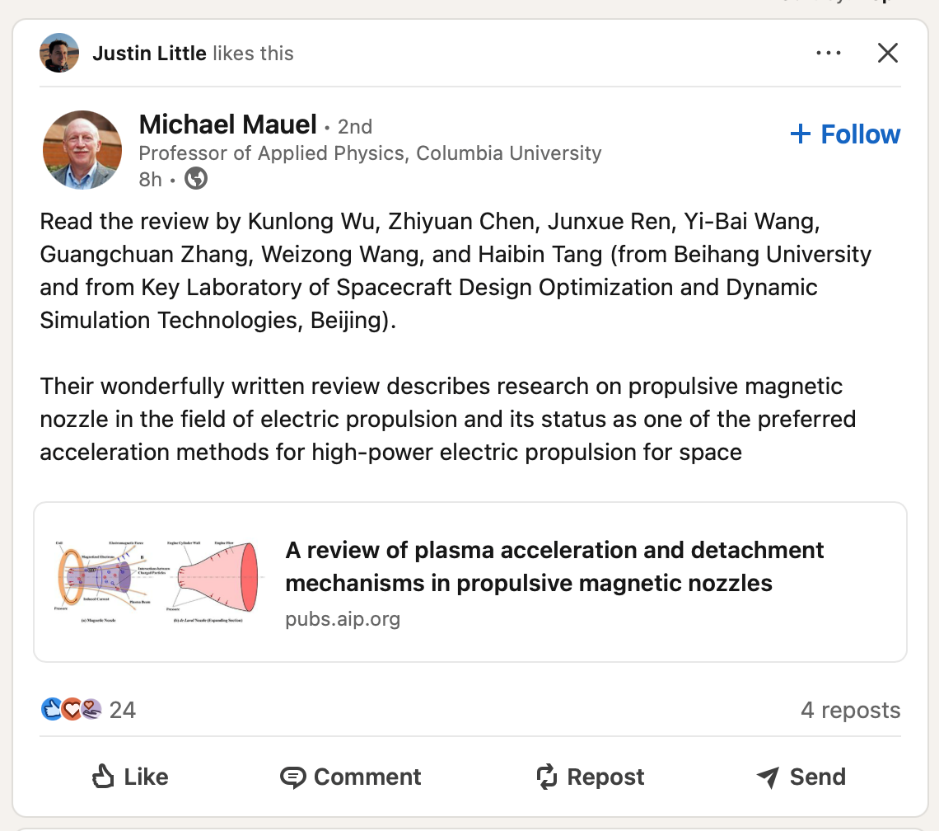Click the Send paper plane icon
This screenshot has height=831, width=939.
pos(768,777)
